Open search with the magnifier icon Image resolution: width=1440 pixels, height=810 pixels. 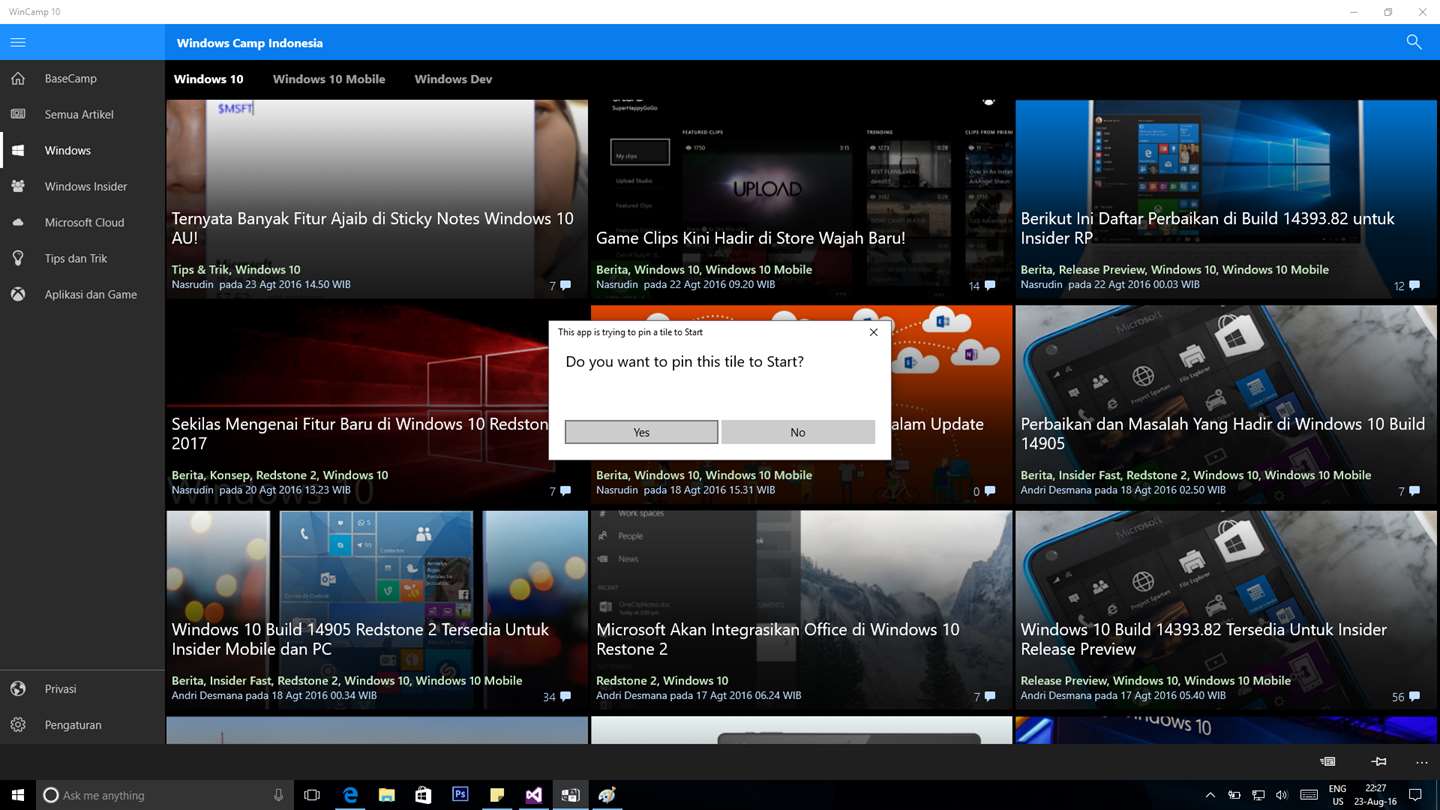1414,42
